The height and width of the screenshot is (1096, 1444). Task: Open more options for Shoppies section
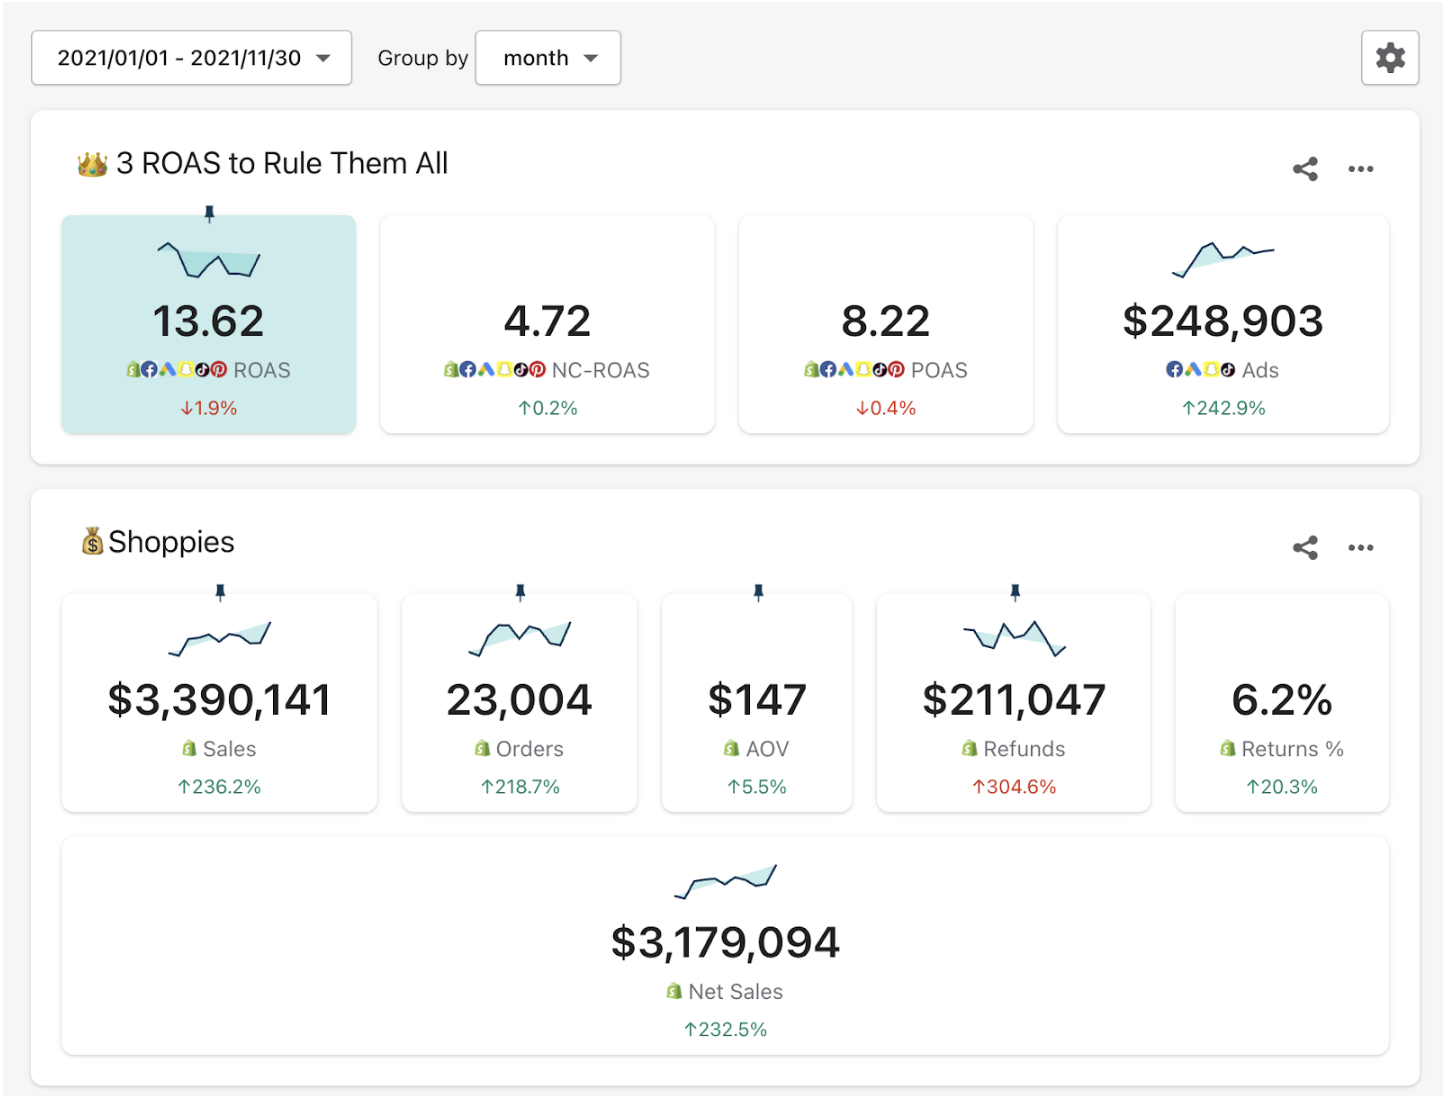(1360, 547)
